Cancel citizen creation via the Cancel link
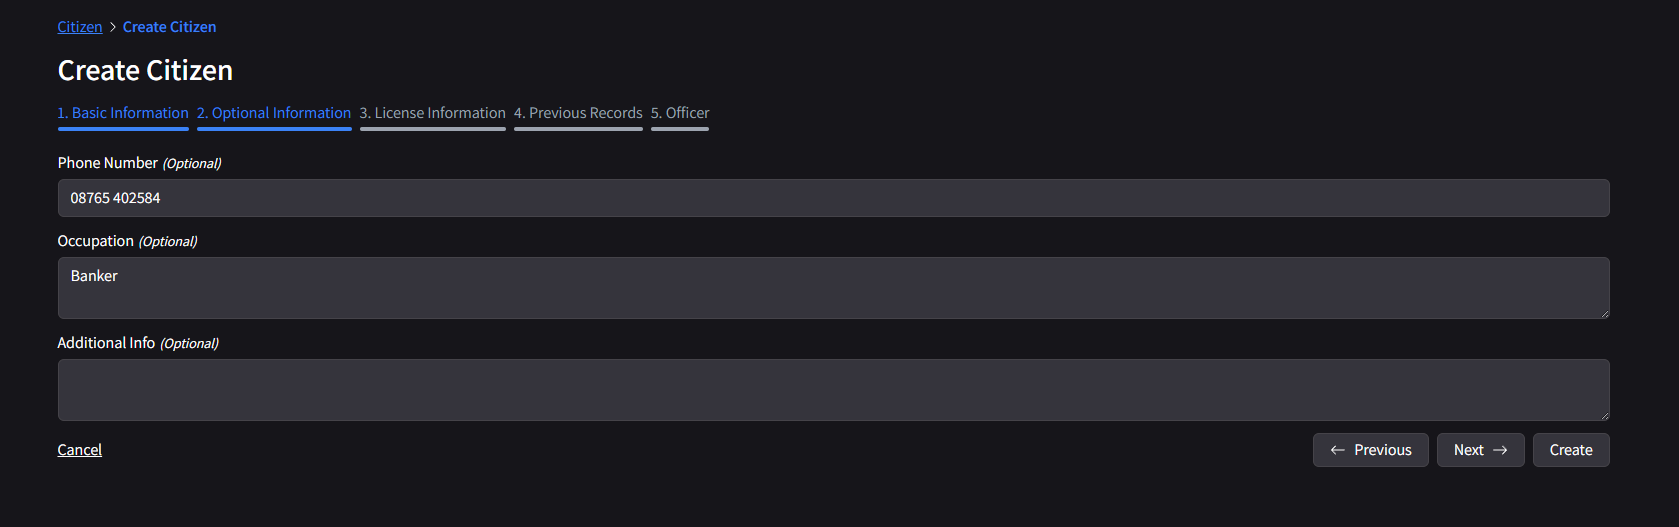This screenshot has height=527, width=1679. click(x=80, y=450)
